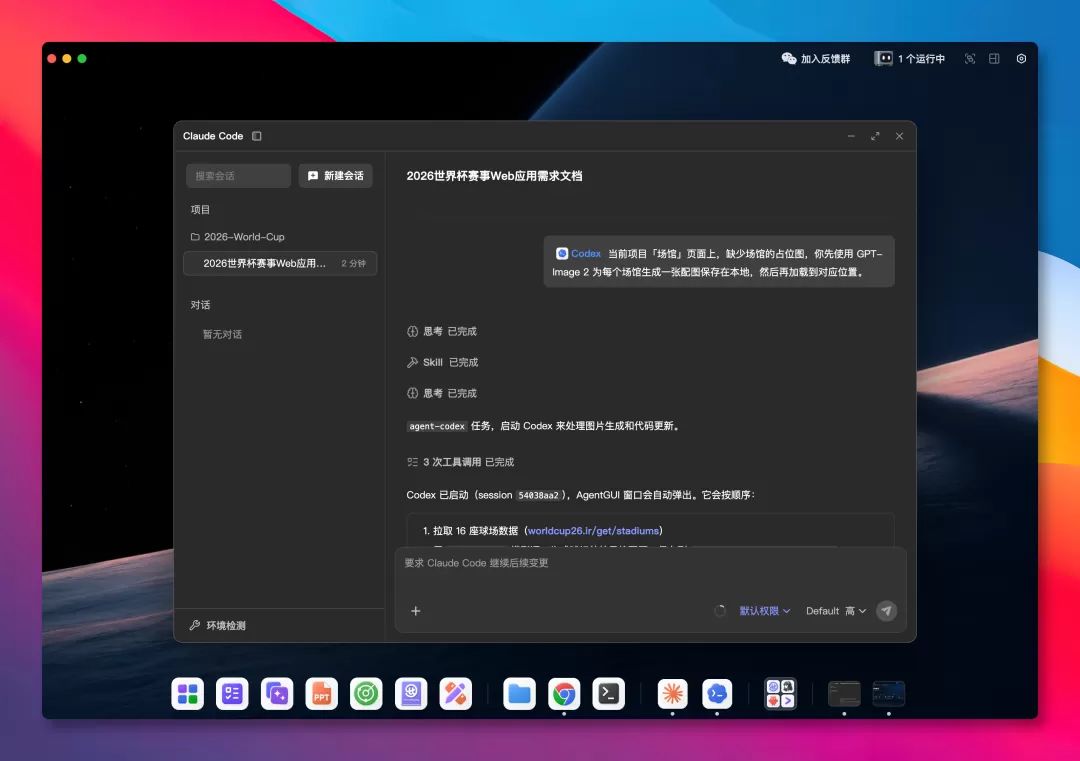
Task: Open the blue folder in the dock
Action: point(519,694)
